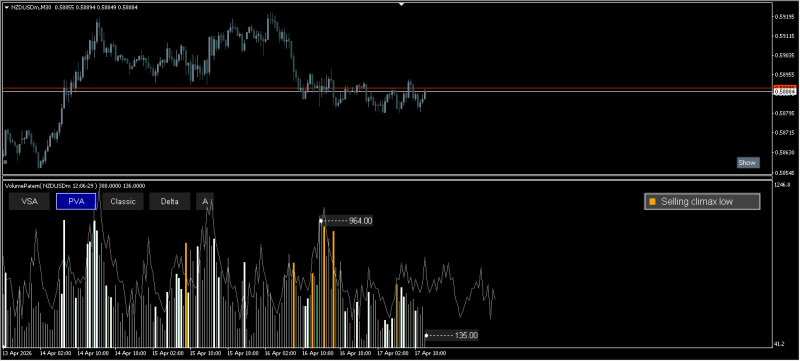The width and height of the screenshot is (800, 361).
Task: Click the 15 Apr 02:00 time label
Action: tap(168, 353)
